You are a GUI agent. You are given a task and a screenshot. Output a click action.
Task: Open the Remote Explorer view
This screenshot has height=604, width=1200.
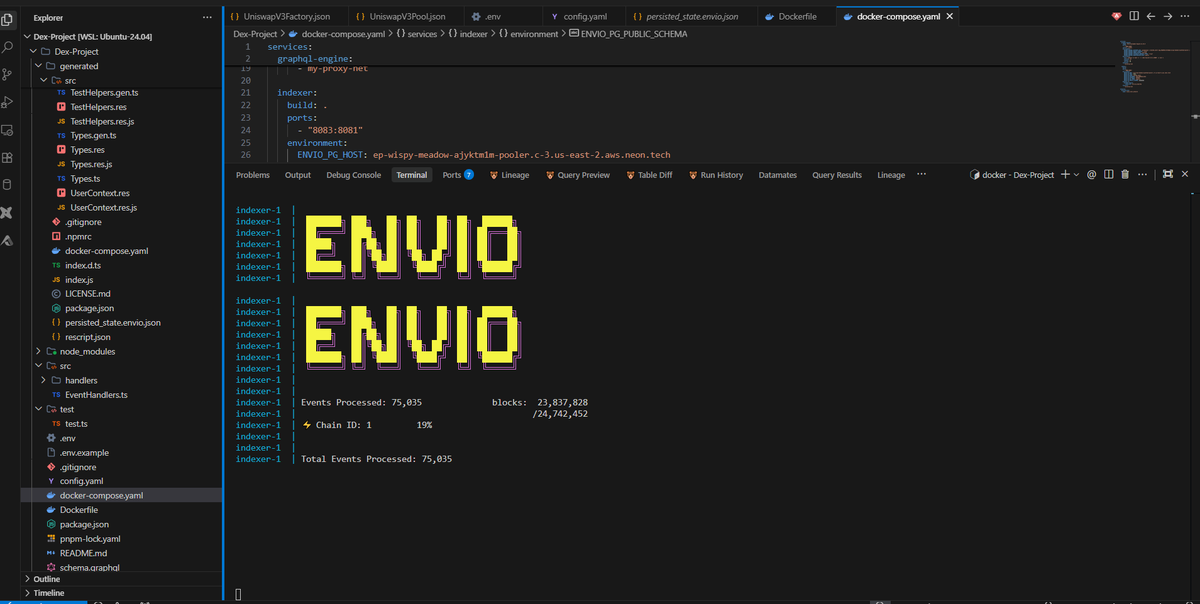tap(8, 130)
